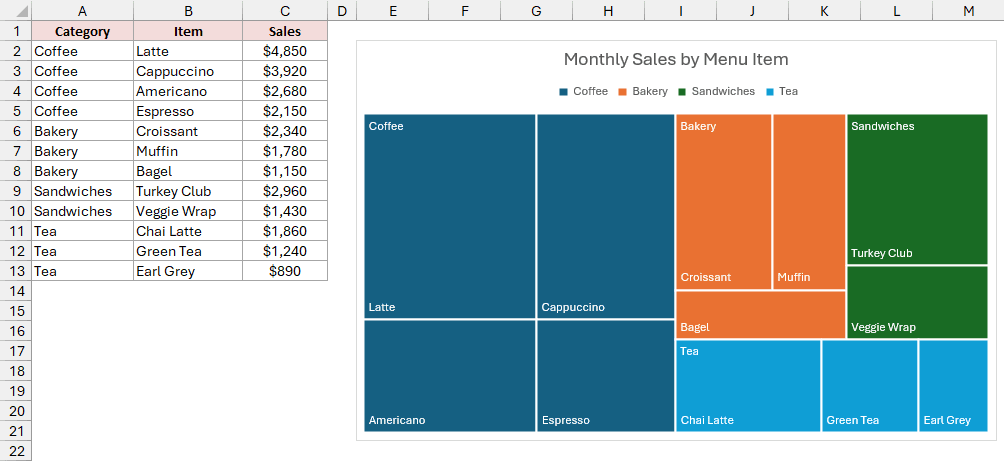The width and height of the screenshot is (1004, 461).
Task: Click the Latte item cell
Action: [x=188, y=51]
